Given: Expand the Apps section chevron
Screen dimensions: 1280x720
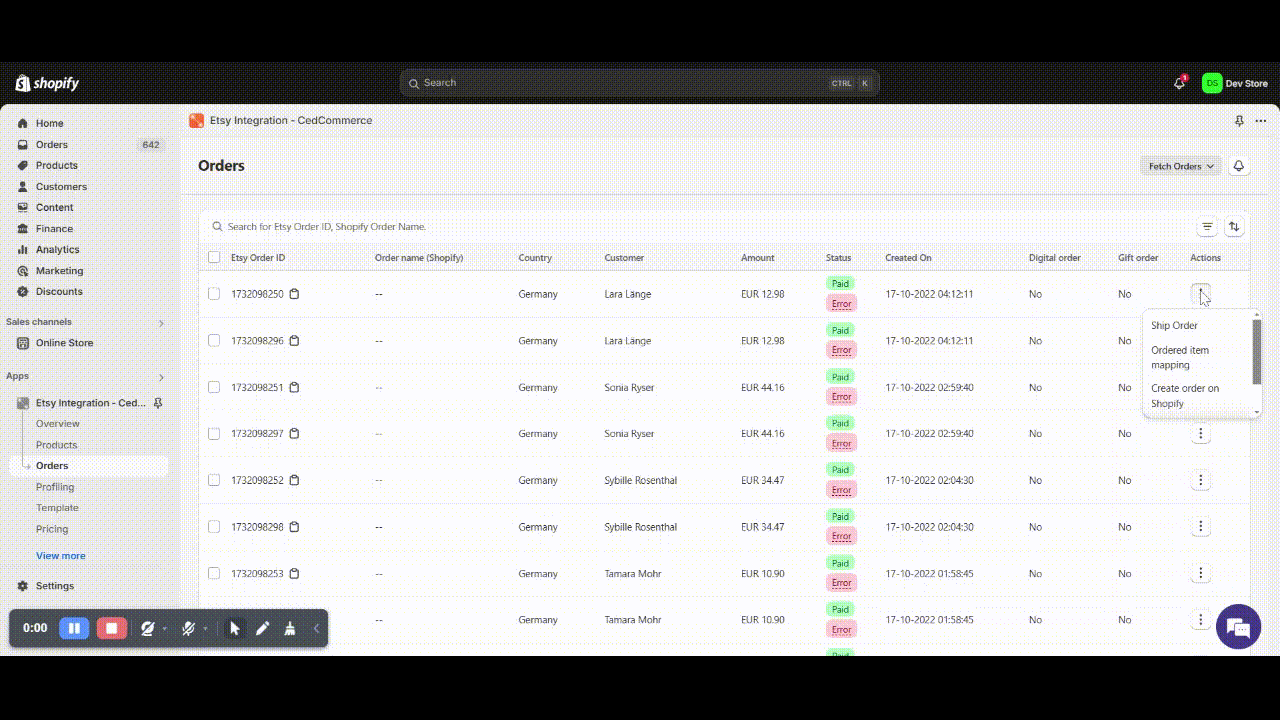Looking at the screenshot, I should [x=161, y=377].
